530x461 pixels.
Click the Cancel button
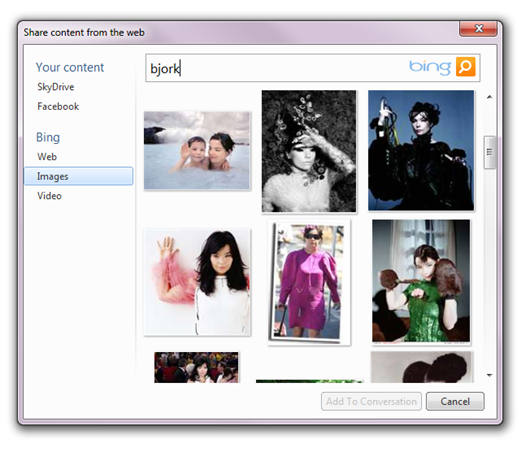(x=455, y=401)
